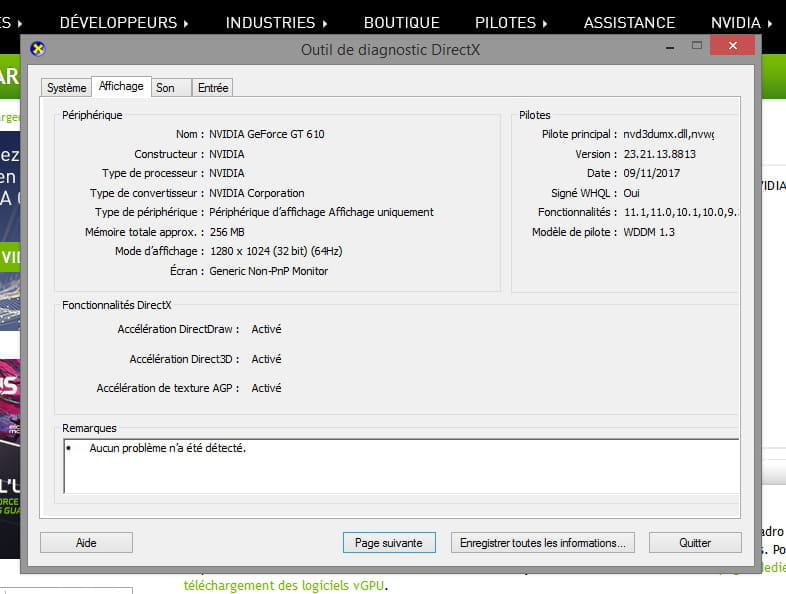Image resolution: width=786 pixels, height=594 pixels.
Task: Open téléchargement des logiciels vGPU link
Action: [x=285, y=585]
